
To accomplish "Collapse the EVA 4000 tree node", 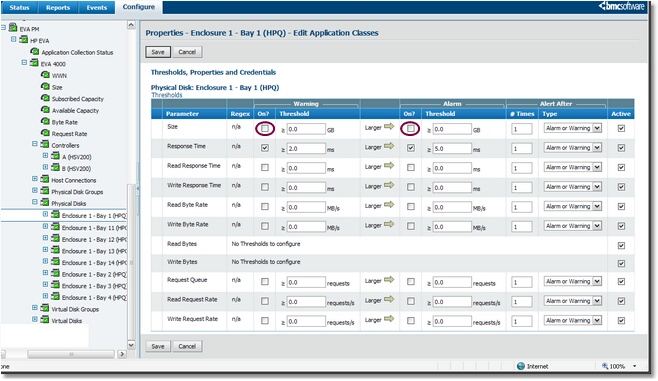I will (24, 63).
